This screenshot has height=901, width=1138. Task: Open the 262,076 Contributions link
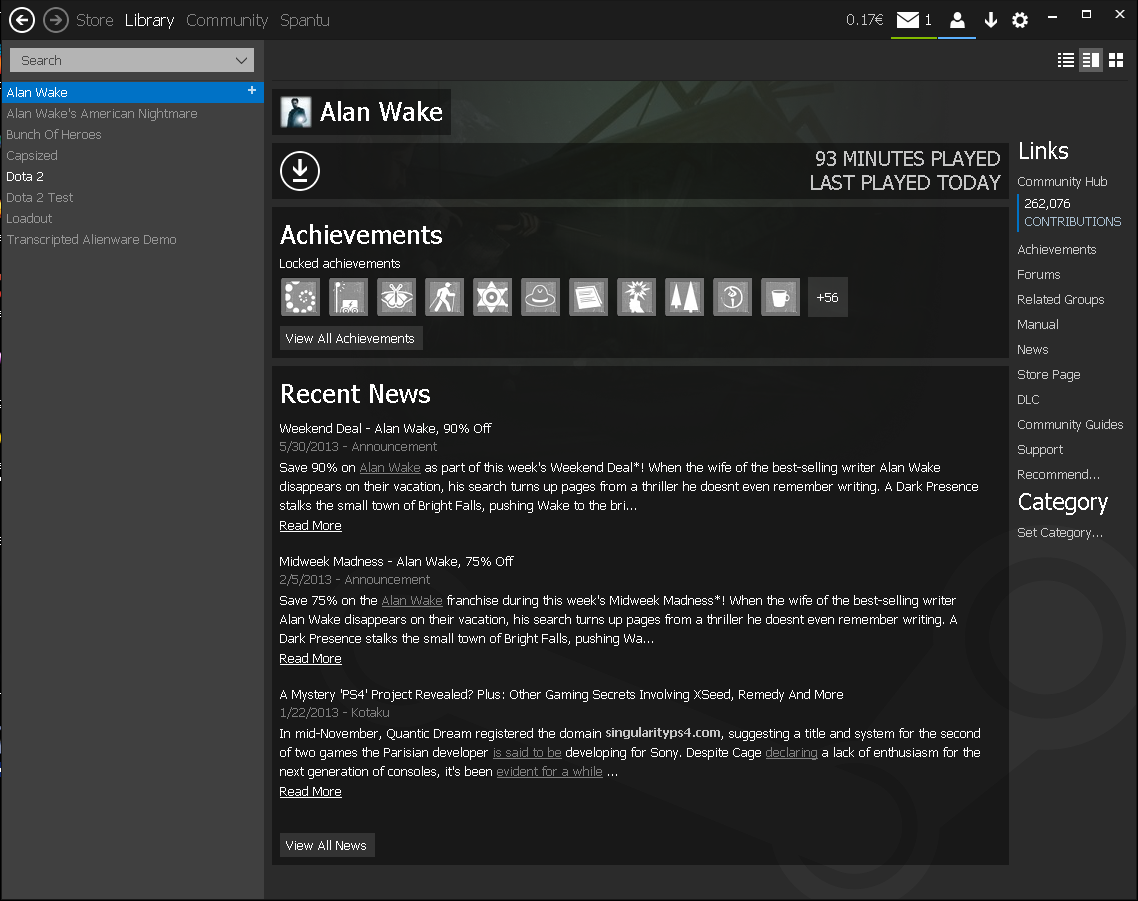point(1072,213)
